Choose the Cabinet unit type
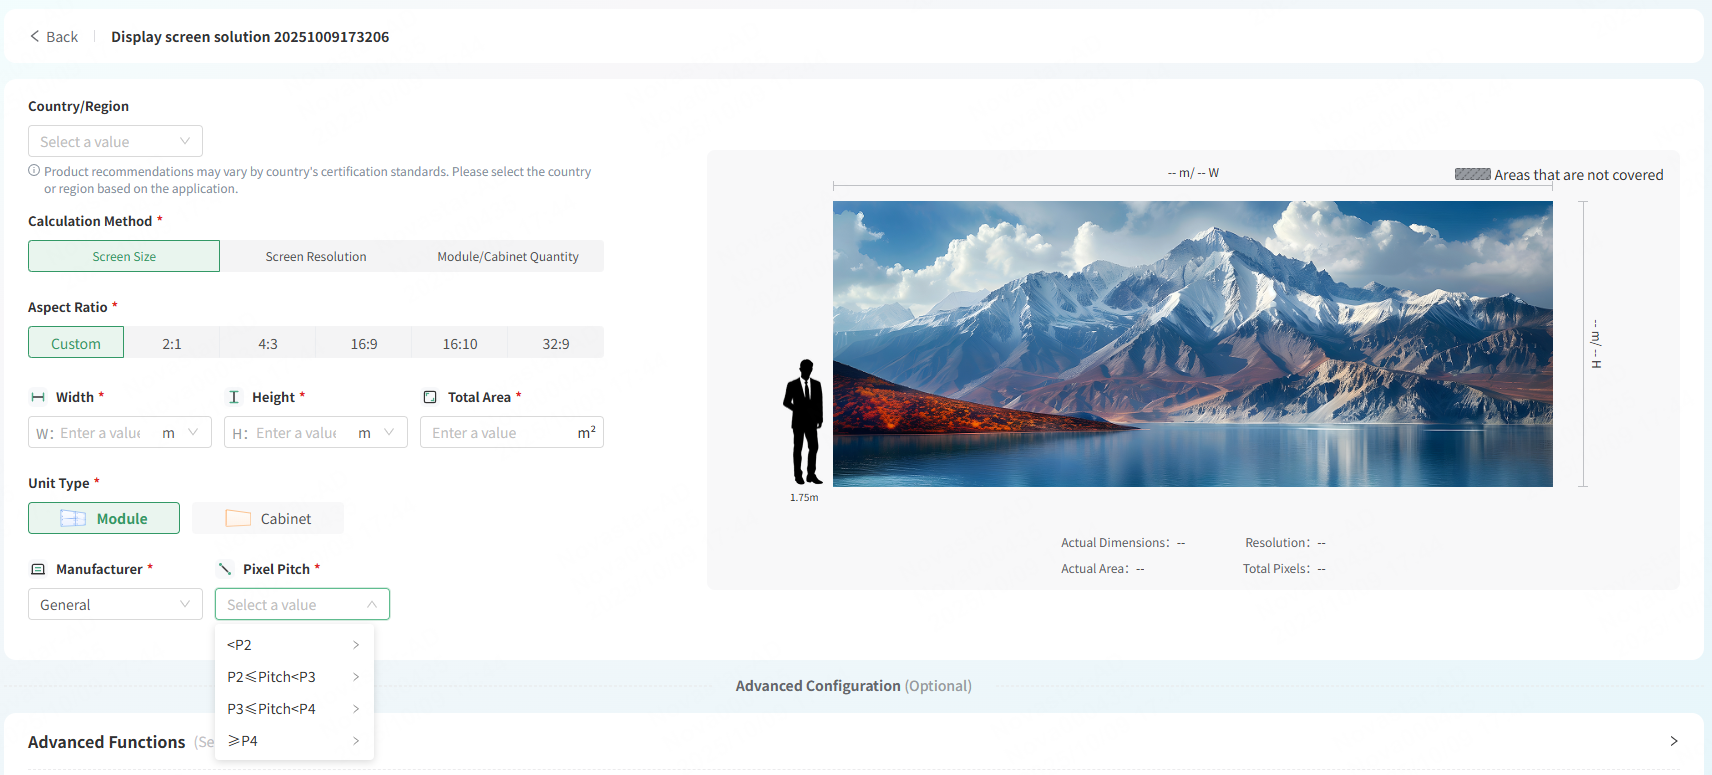 click(x=268, y=518)
